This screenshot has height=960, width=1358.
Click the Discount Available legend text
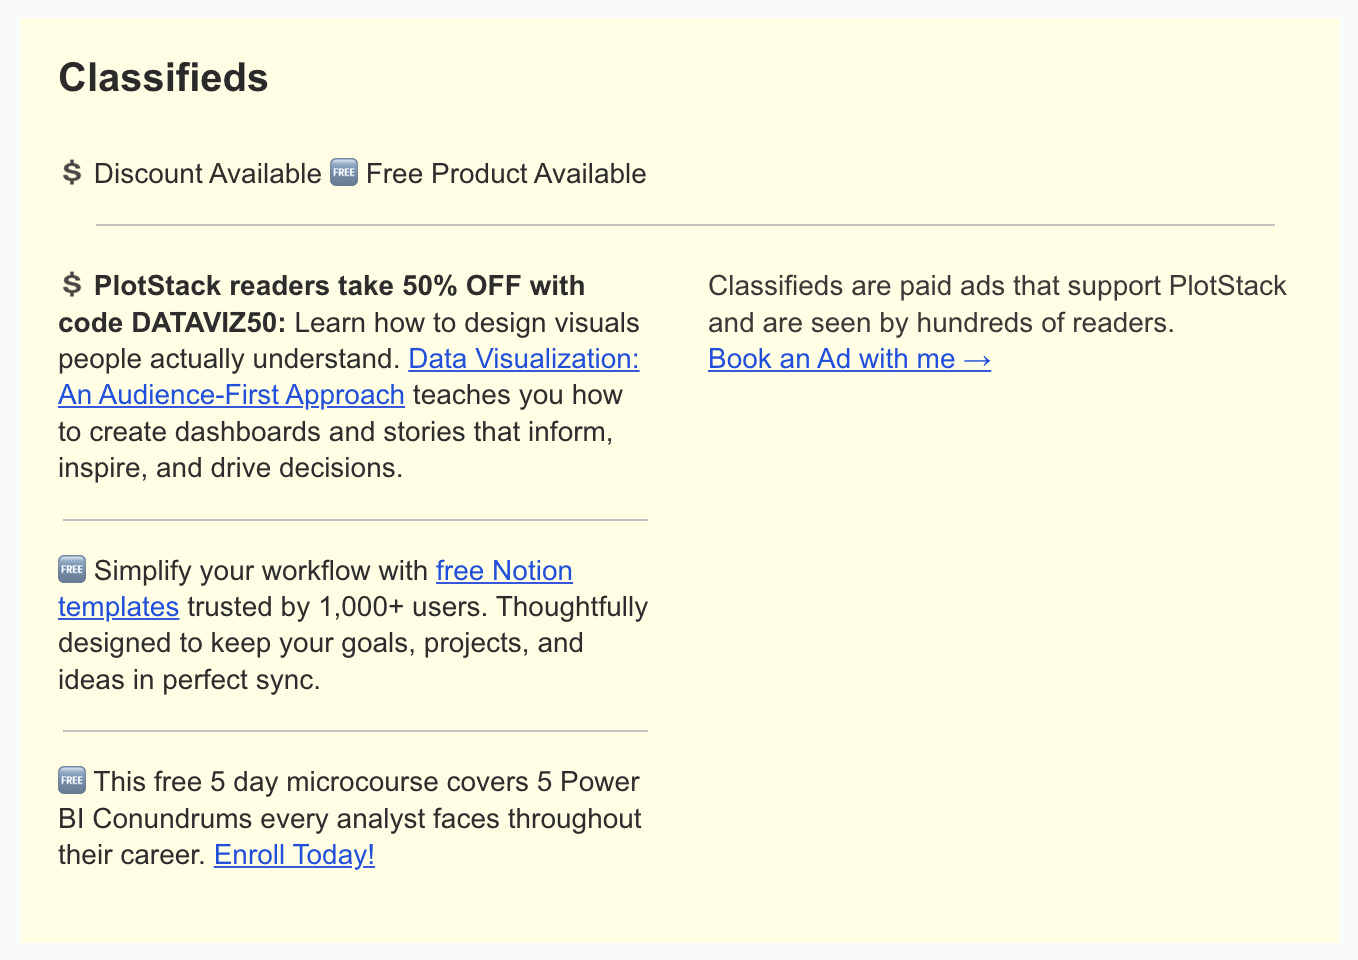tap(207, 174)
